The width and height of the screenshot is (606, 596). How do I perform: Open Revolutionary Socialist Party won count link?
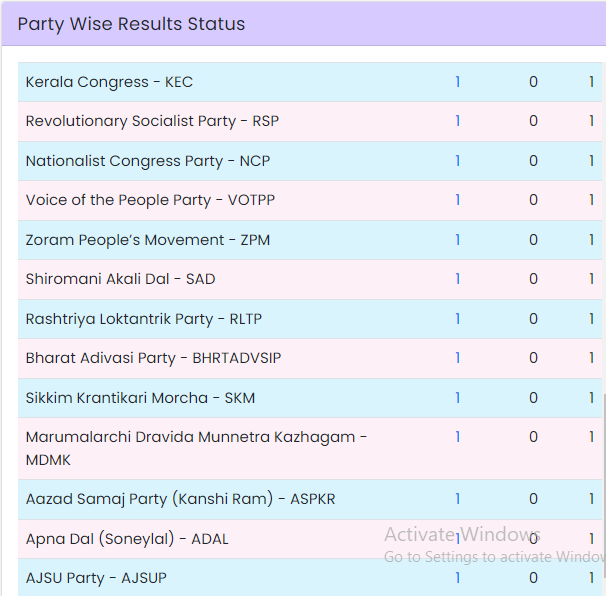[x=458, y=121]
